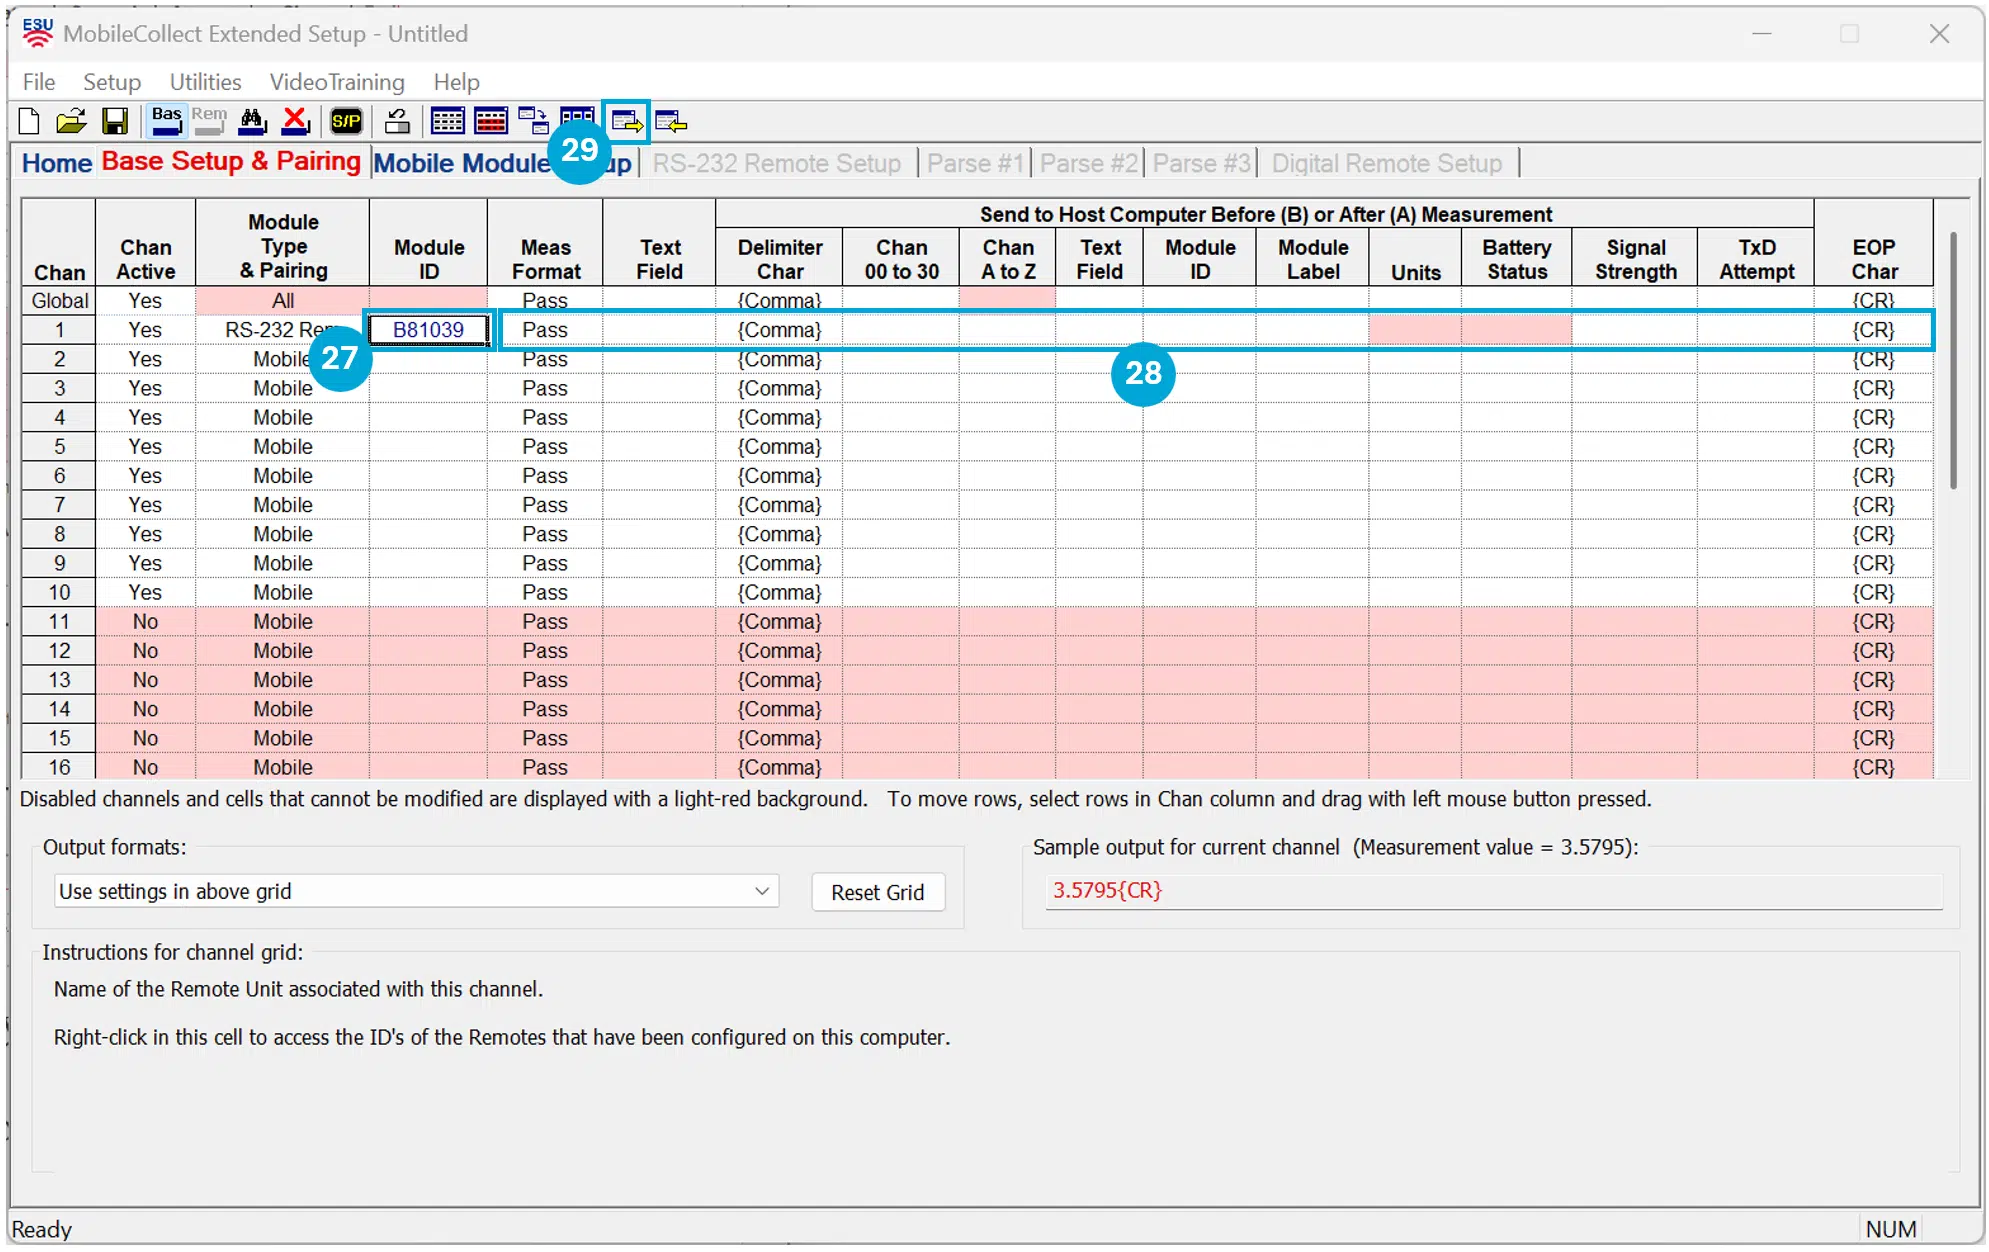Click the Module Label column header
Screen dimensions: 1989x1252
1312,259
